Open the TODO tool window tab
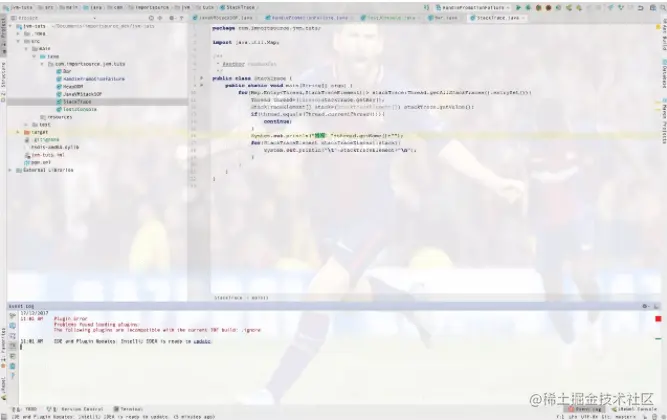Viewport: 667px width, 420px height. (25, 409)
